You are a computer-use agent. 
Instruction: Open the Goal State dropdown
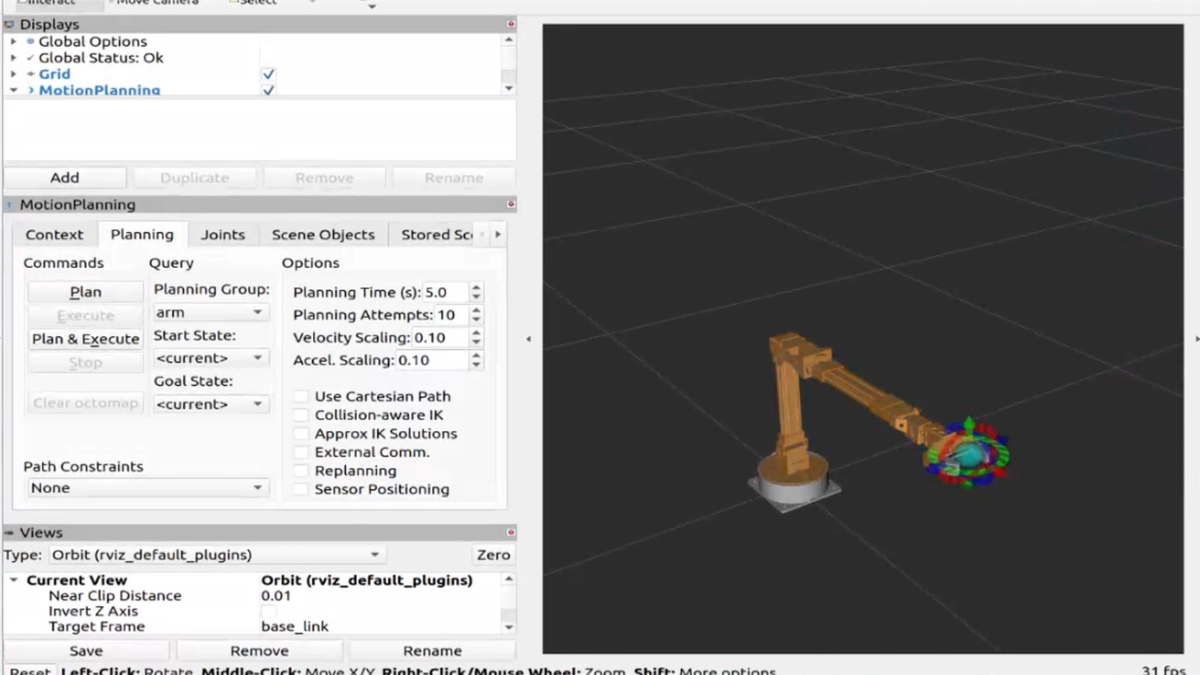coord(210,404)
